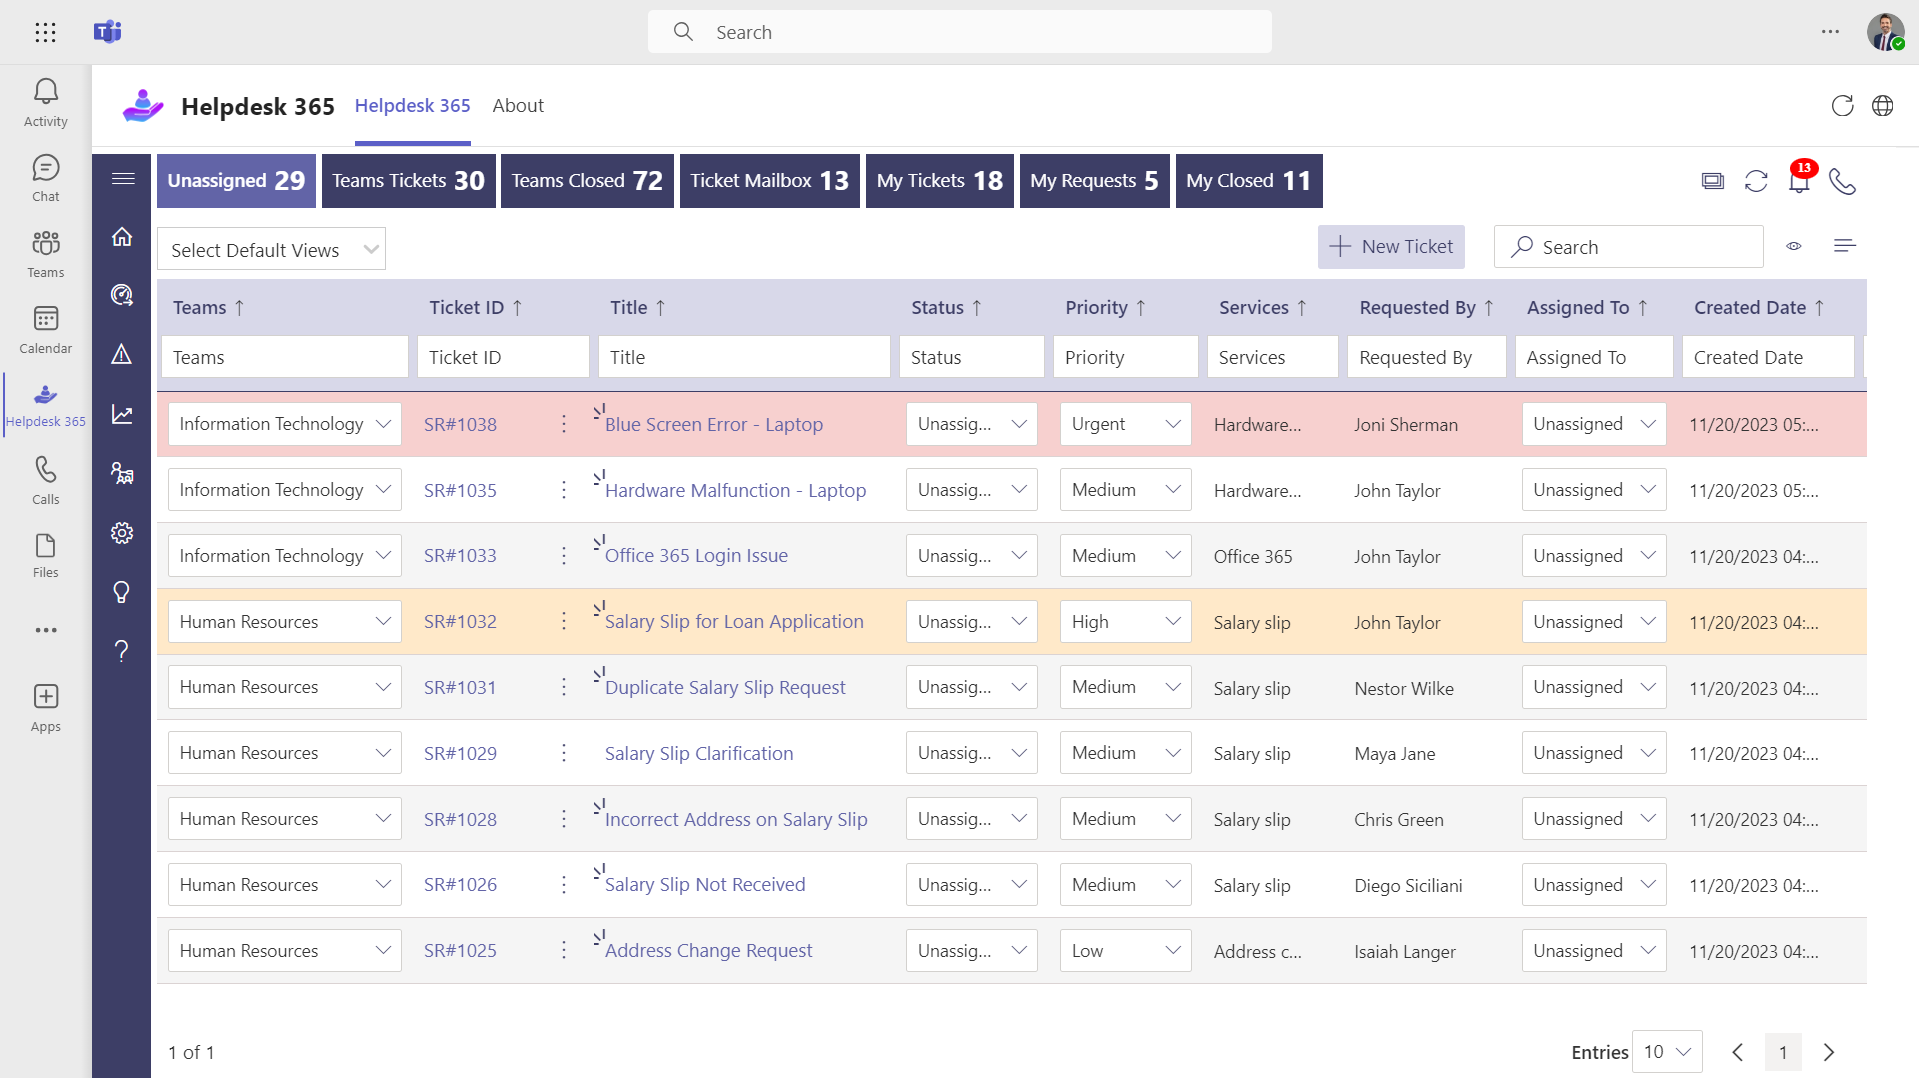Click the sync refresh icon in the toolbar
The image size is (1919, 1078).
1756,181
